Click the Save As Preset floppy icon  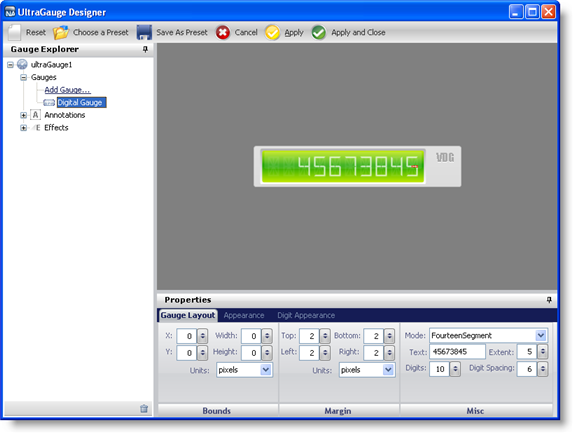144,33
